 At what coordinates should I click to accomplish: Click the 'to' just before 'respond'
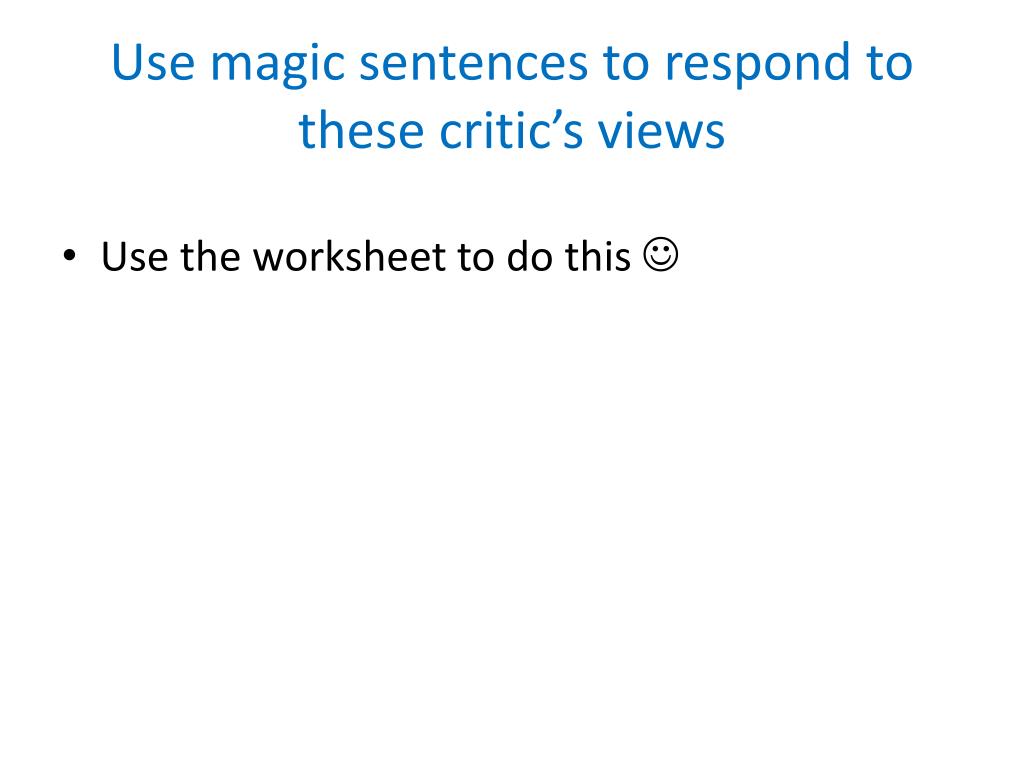click(626, 64)
